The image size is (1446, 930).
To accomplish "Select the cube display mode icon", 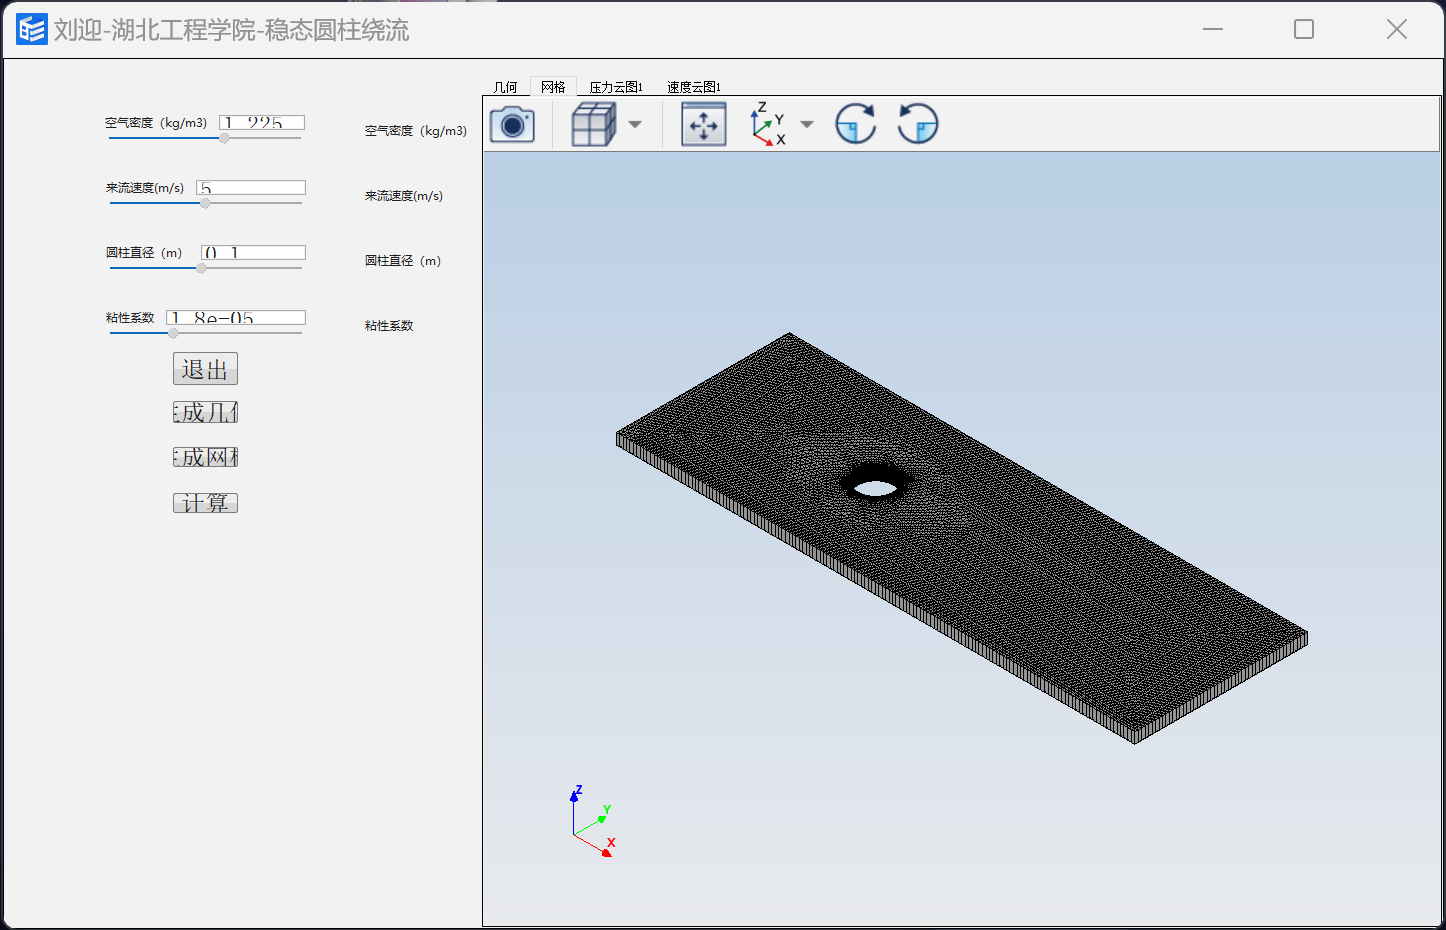I will [593, 125].
